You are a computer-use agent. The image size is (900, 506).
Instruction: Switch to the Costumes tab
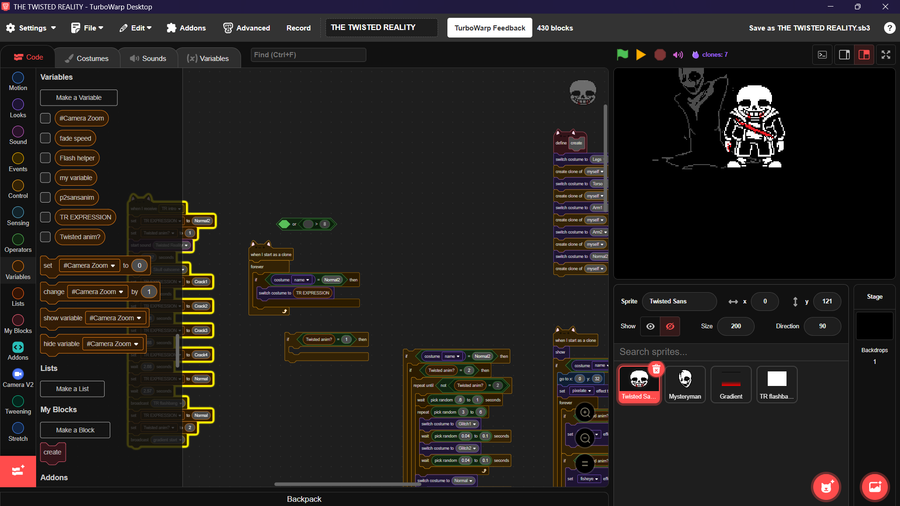[x=87, y=58]
